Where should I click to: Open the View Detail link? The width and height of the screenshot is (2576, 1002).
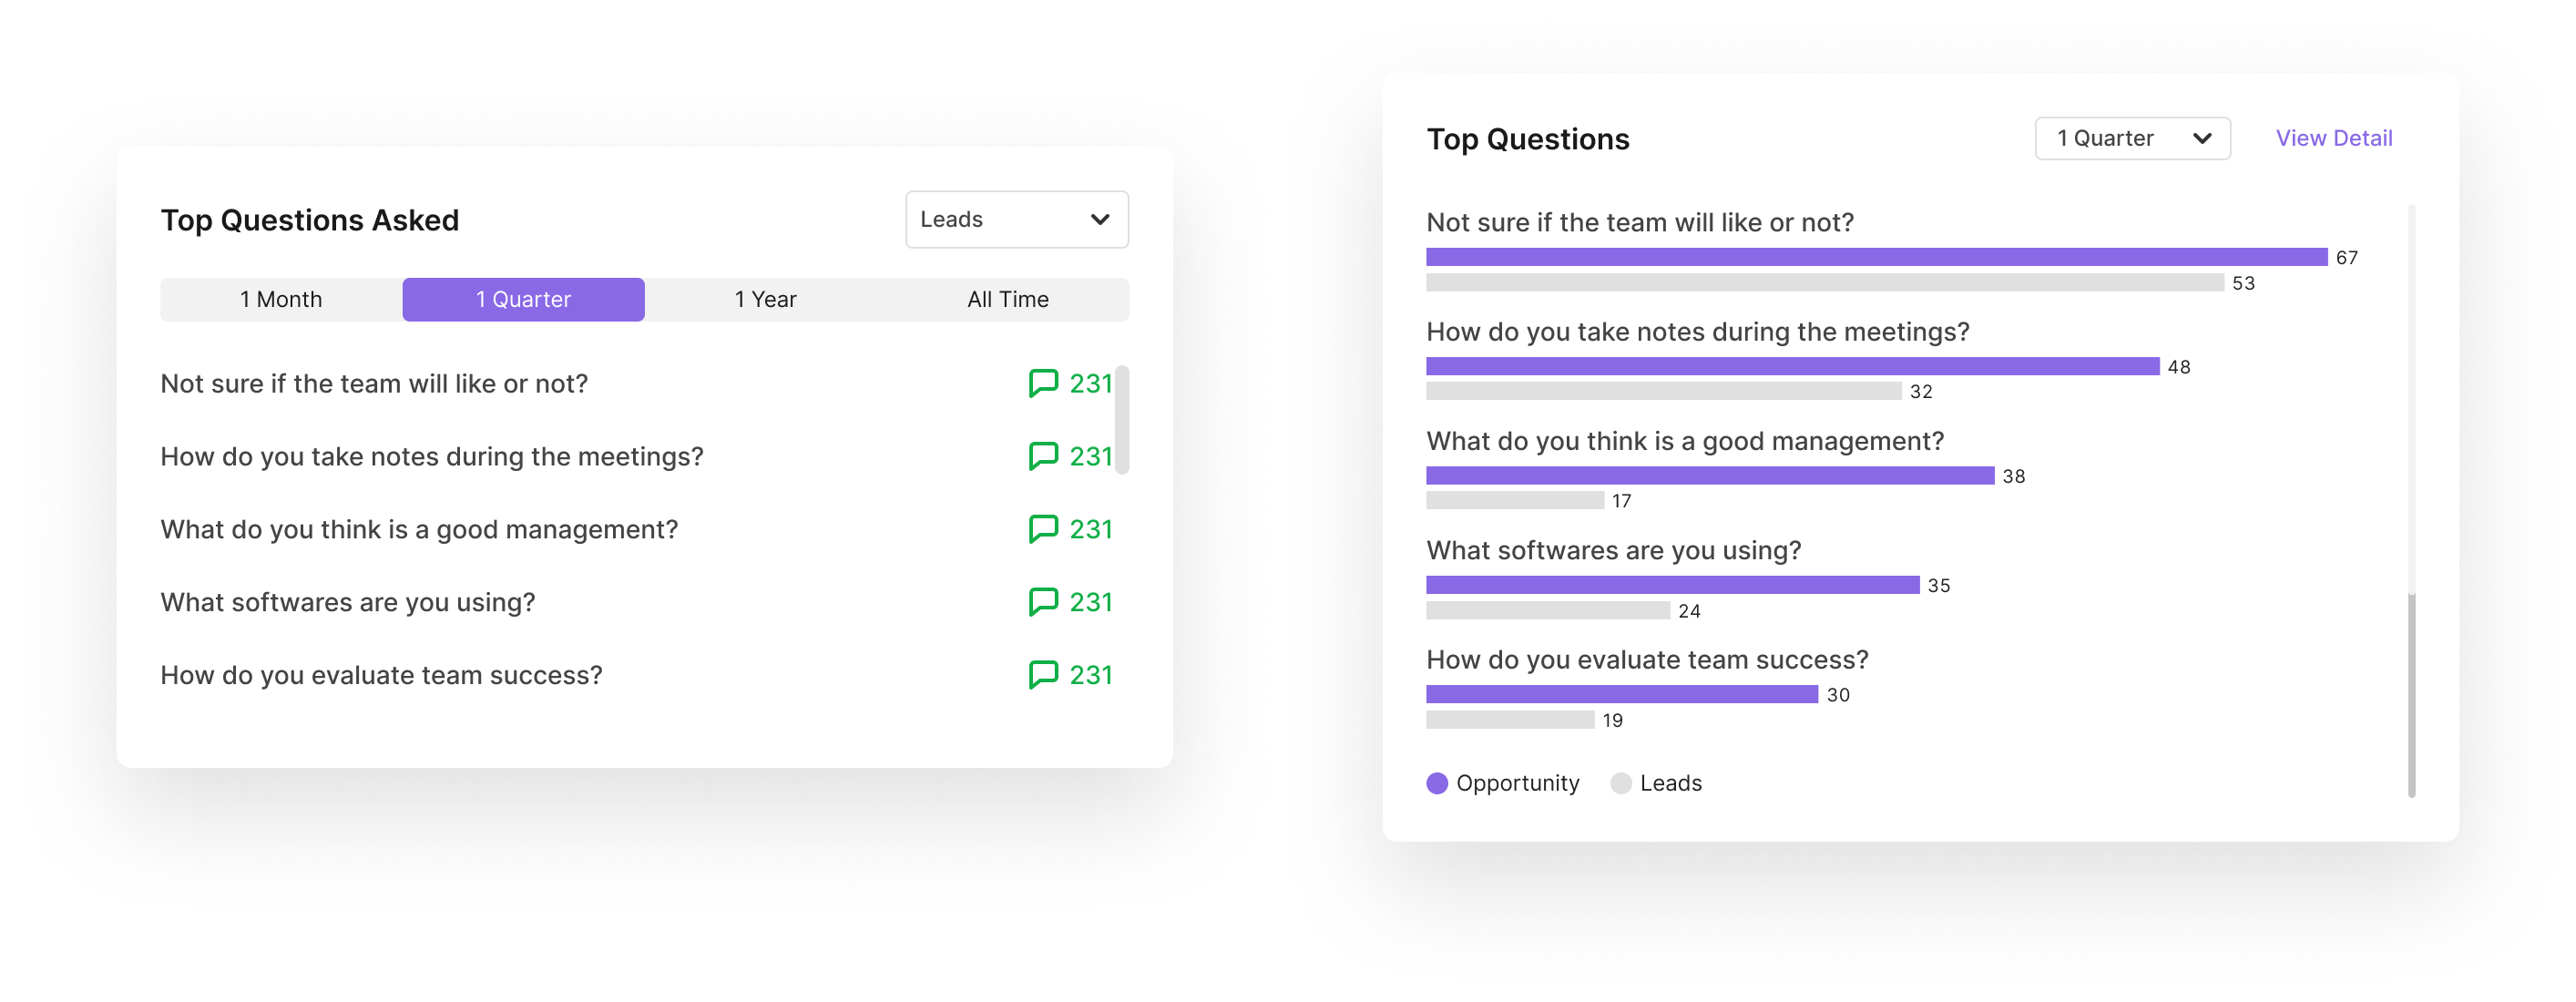[x=2333, y=138]
